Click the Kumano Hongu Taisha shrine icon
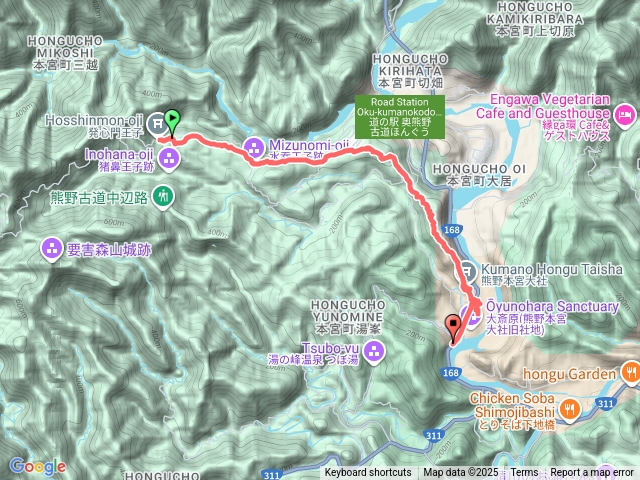The image size is (640, 480). click(x=468, y=272)
